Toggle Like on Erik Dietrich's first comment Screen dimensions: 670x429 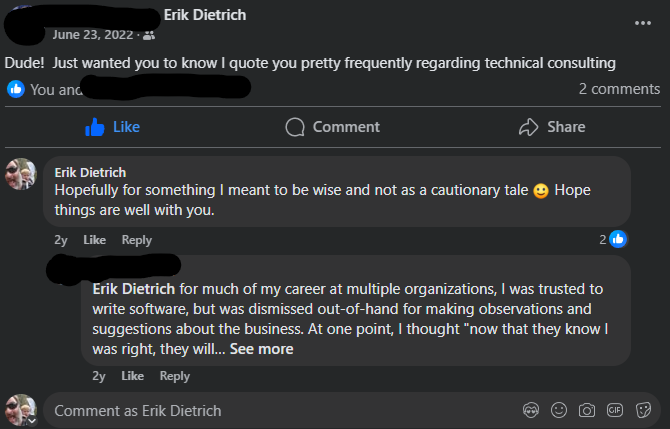point(94,240)
